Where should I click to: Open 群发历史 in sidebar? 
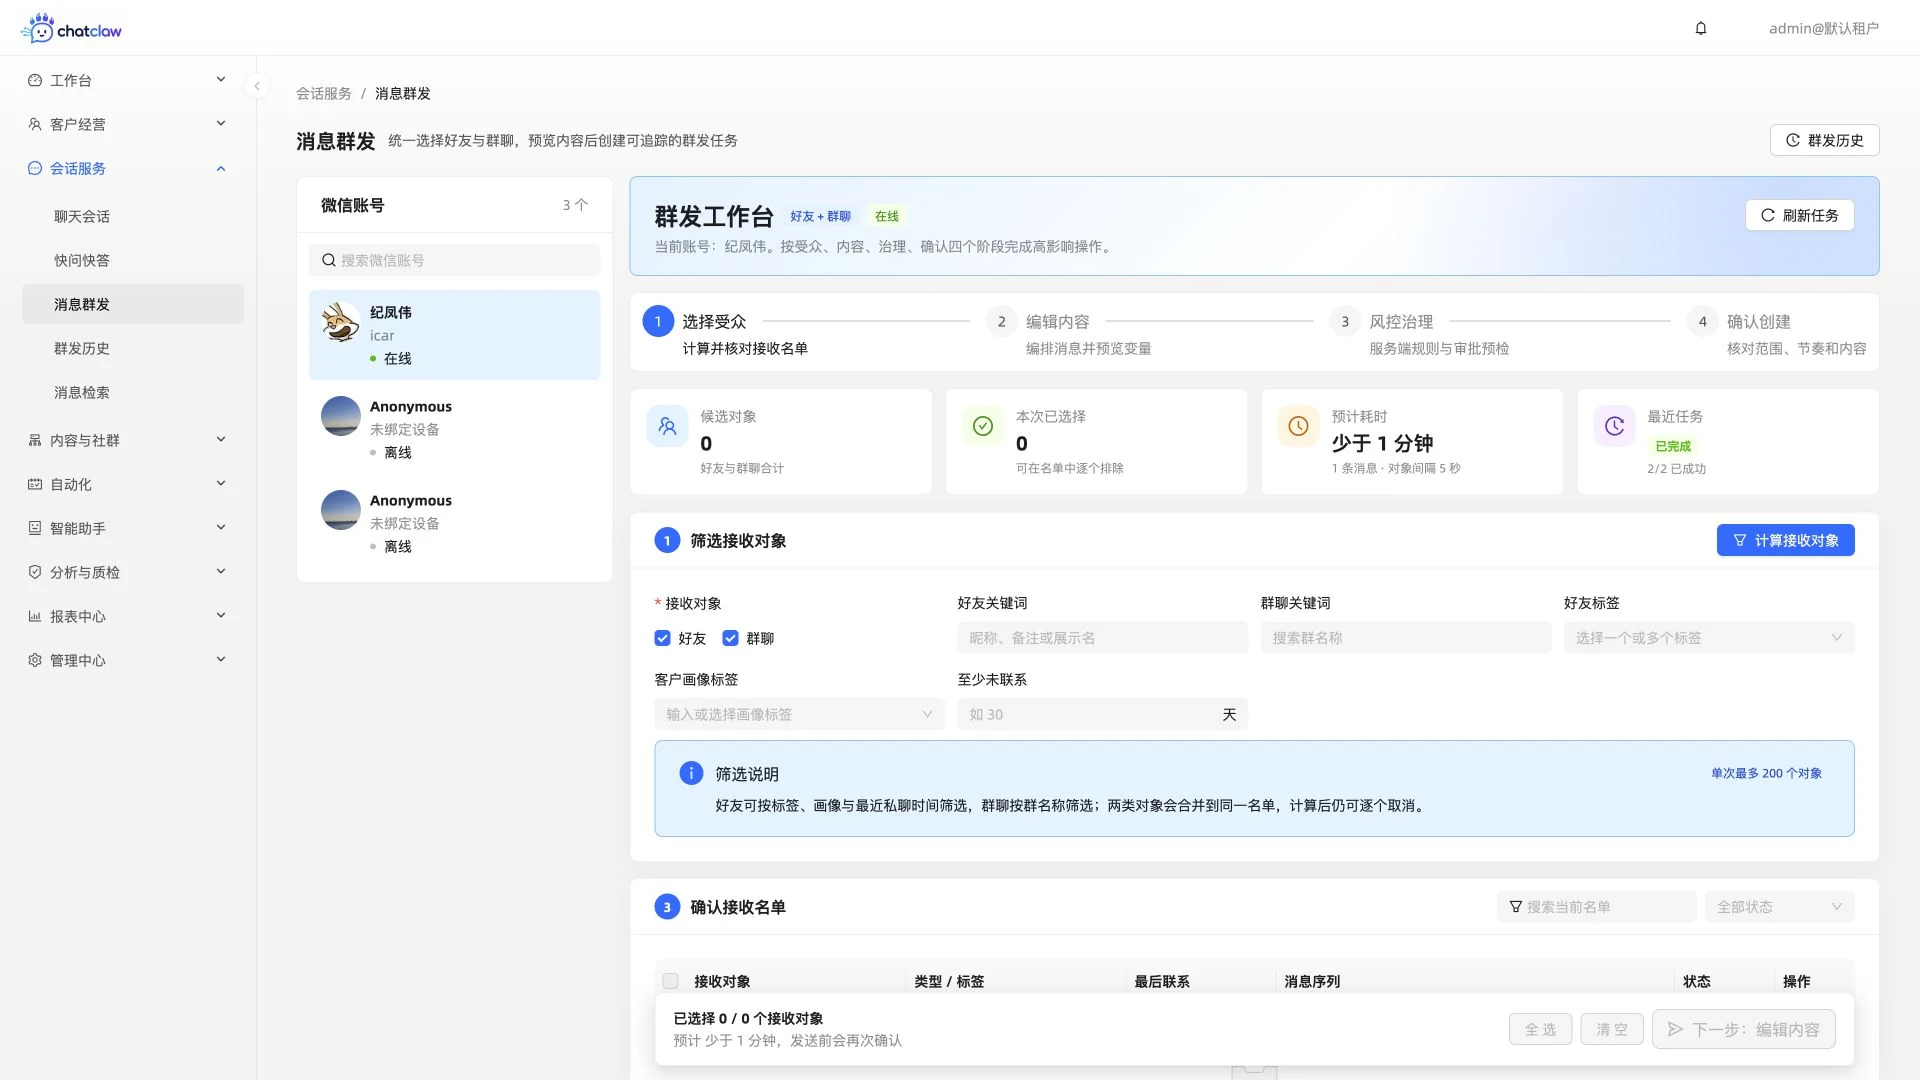[133, 348]
